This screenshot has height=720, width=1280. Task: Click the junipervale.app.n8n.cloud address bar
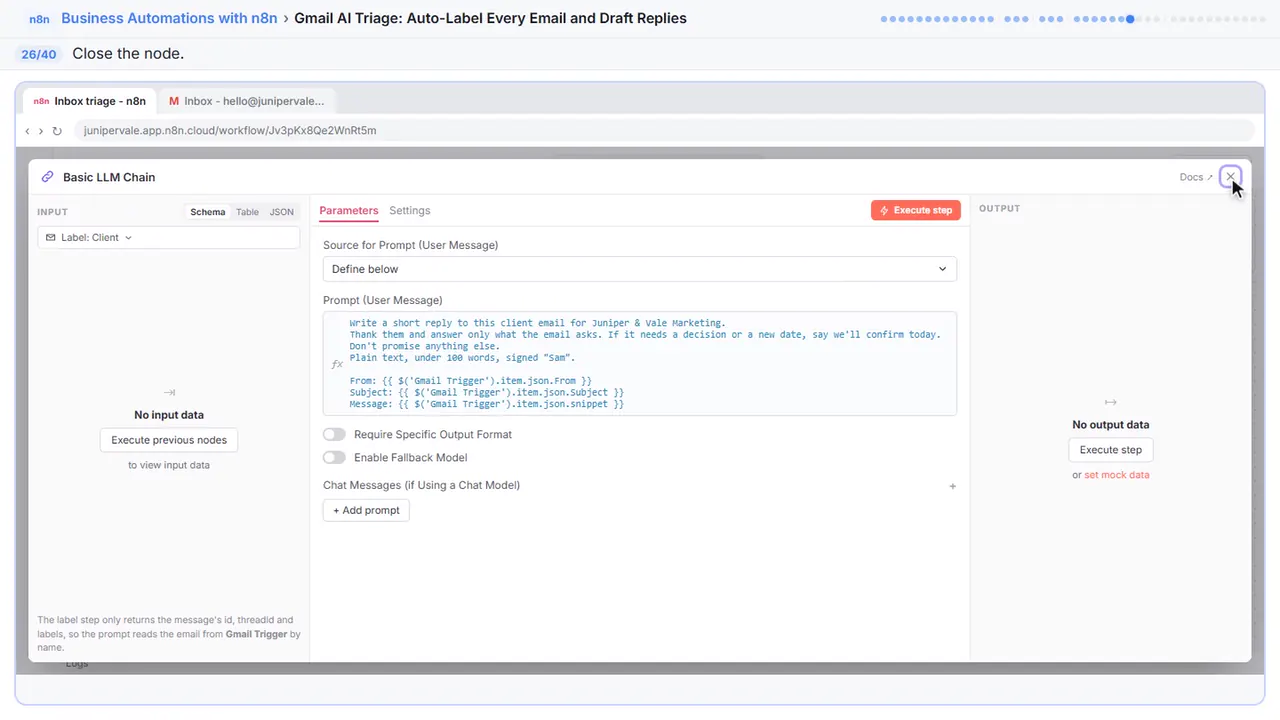pos(663,131)
